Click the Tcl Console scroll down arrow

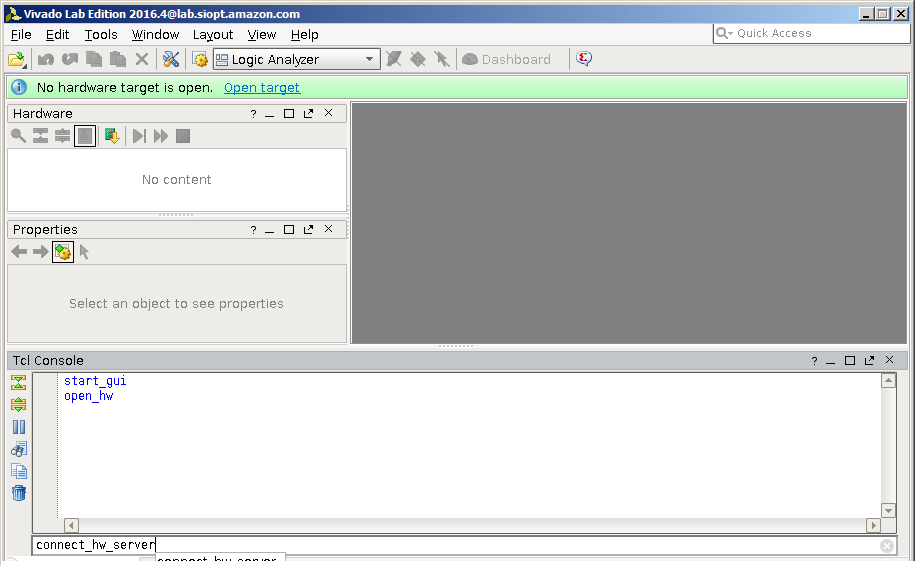pyautogui.click(x=888, y=511)
